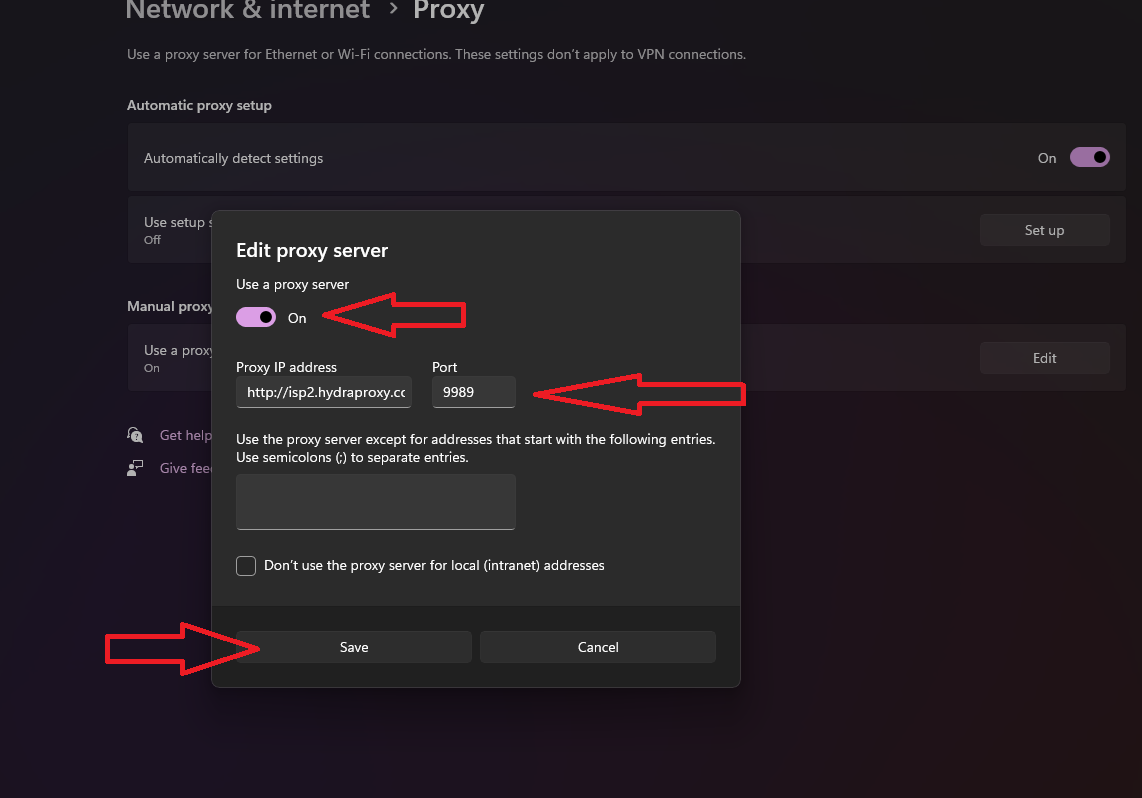The width and height of the screenshot is (1142, 798).
Task: Click the proxy exceptions text box
Action: (375, 501)
